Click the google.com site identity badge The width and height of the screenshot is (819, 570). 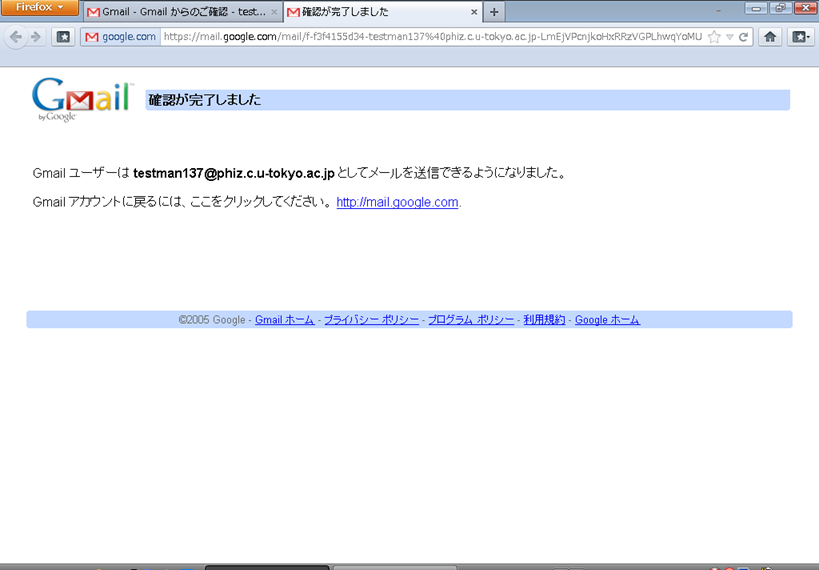[x=121, y=37]
